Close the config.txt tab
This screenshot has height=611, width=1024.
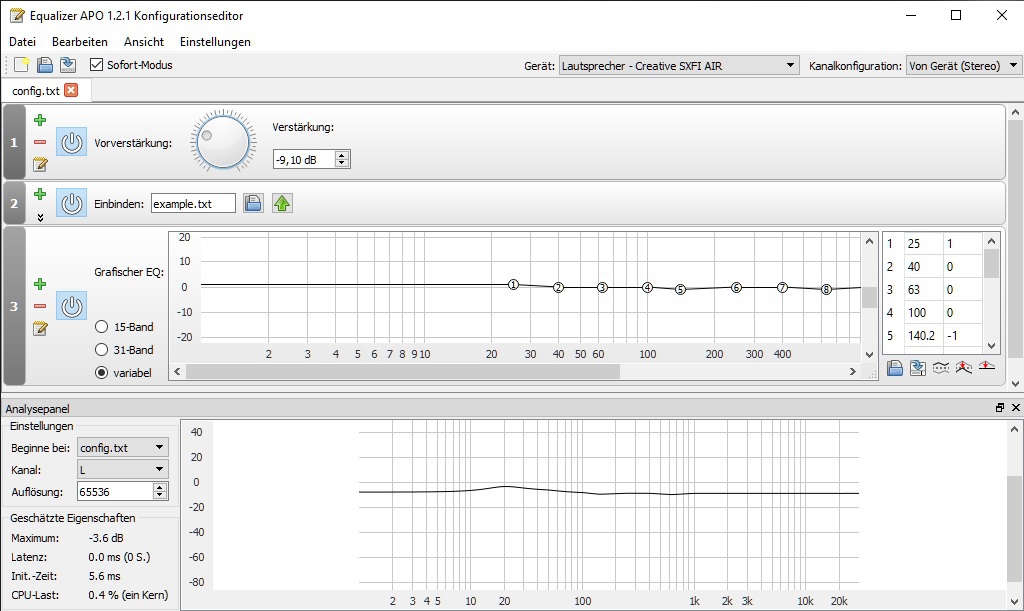[71, 91]
